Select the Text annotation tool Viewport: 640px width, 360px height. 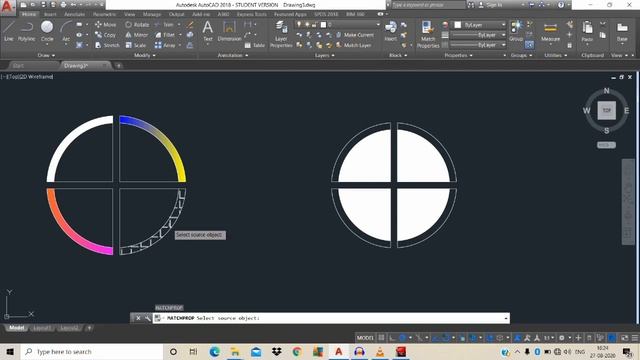[x=208, y=31]
